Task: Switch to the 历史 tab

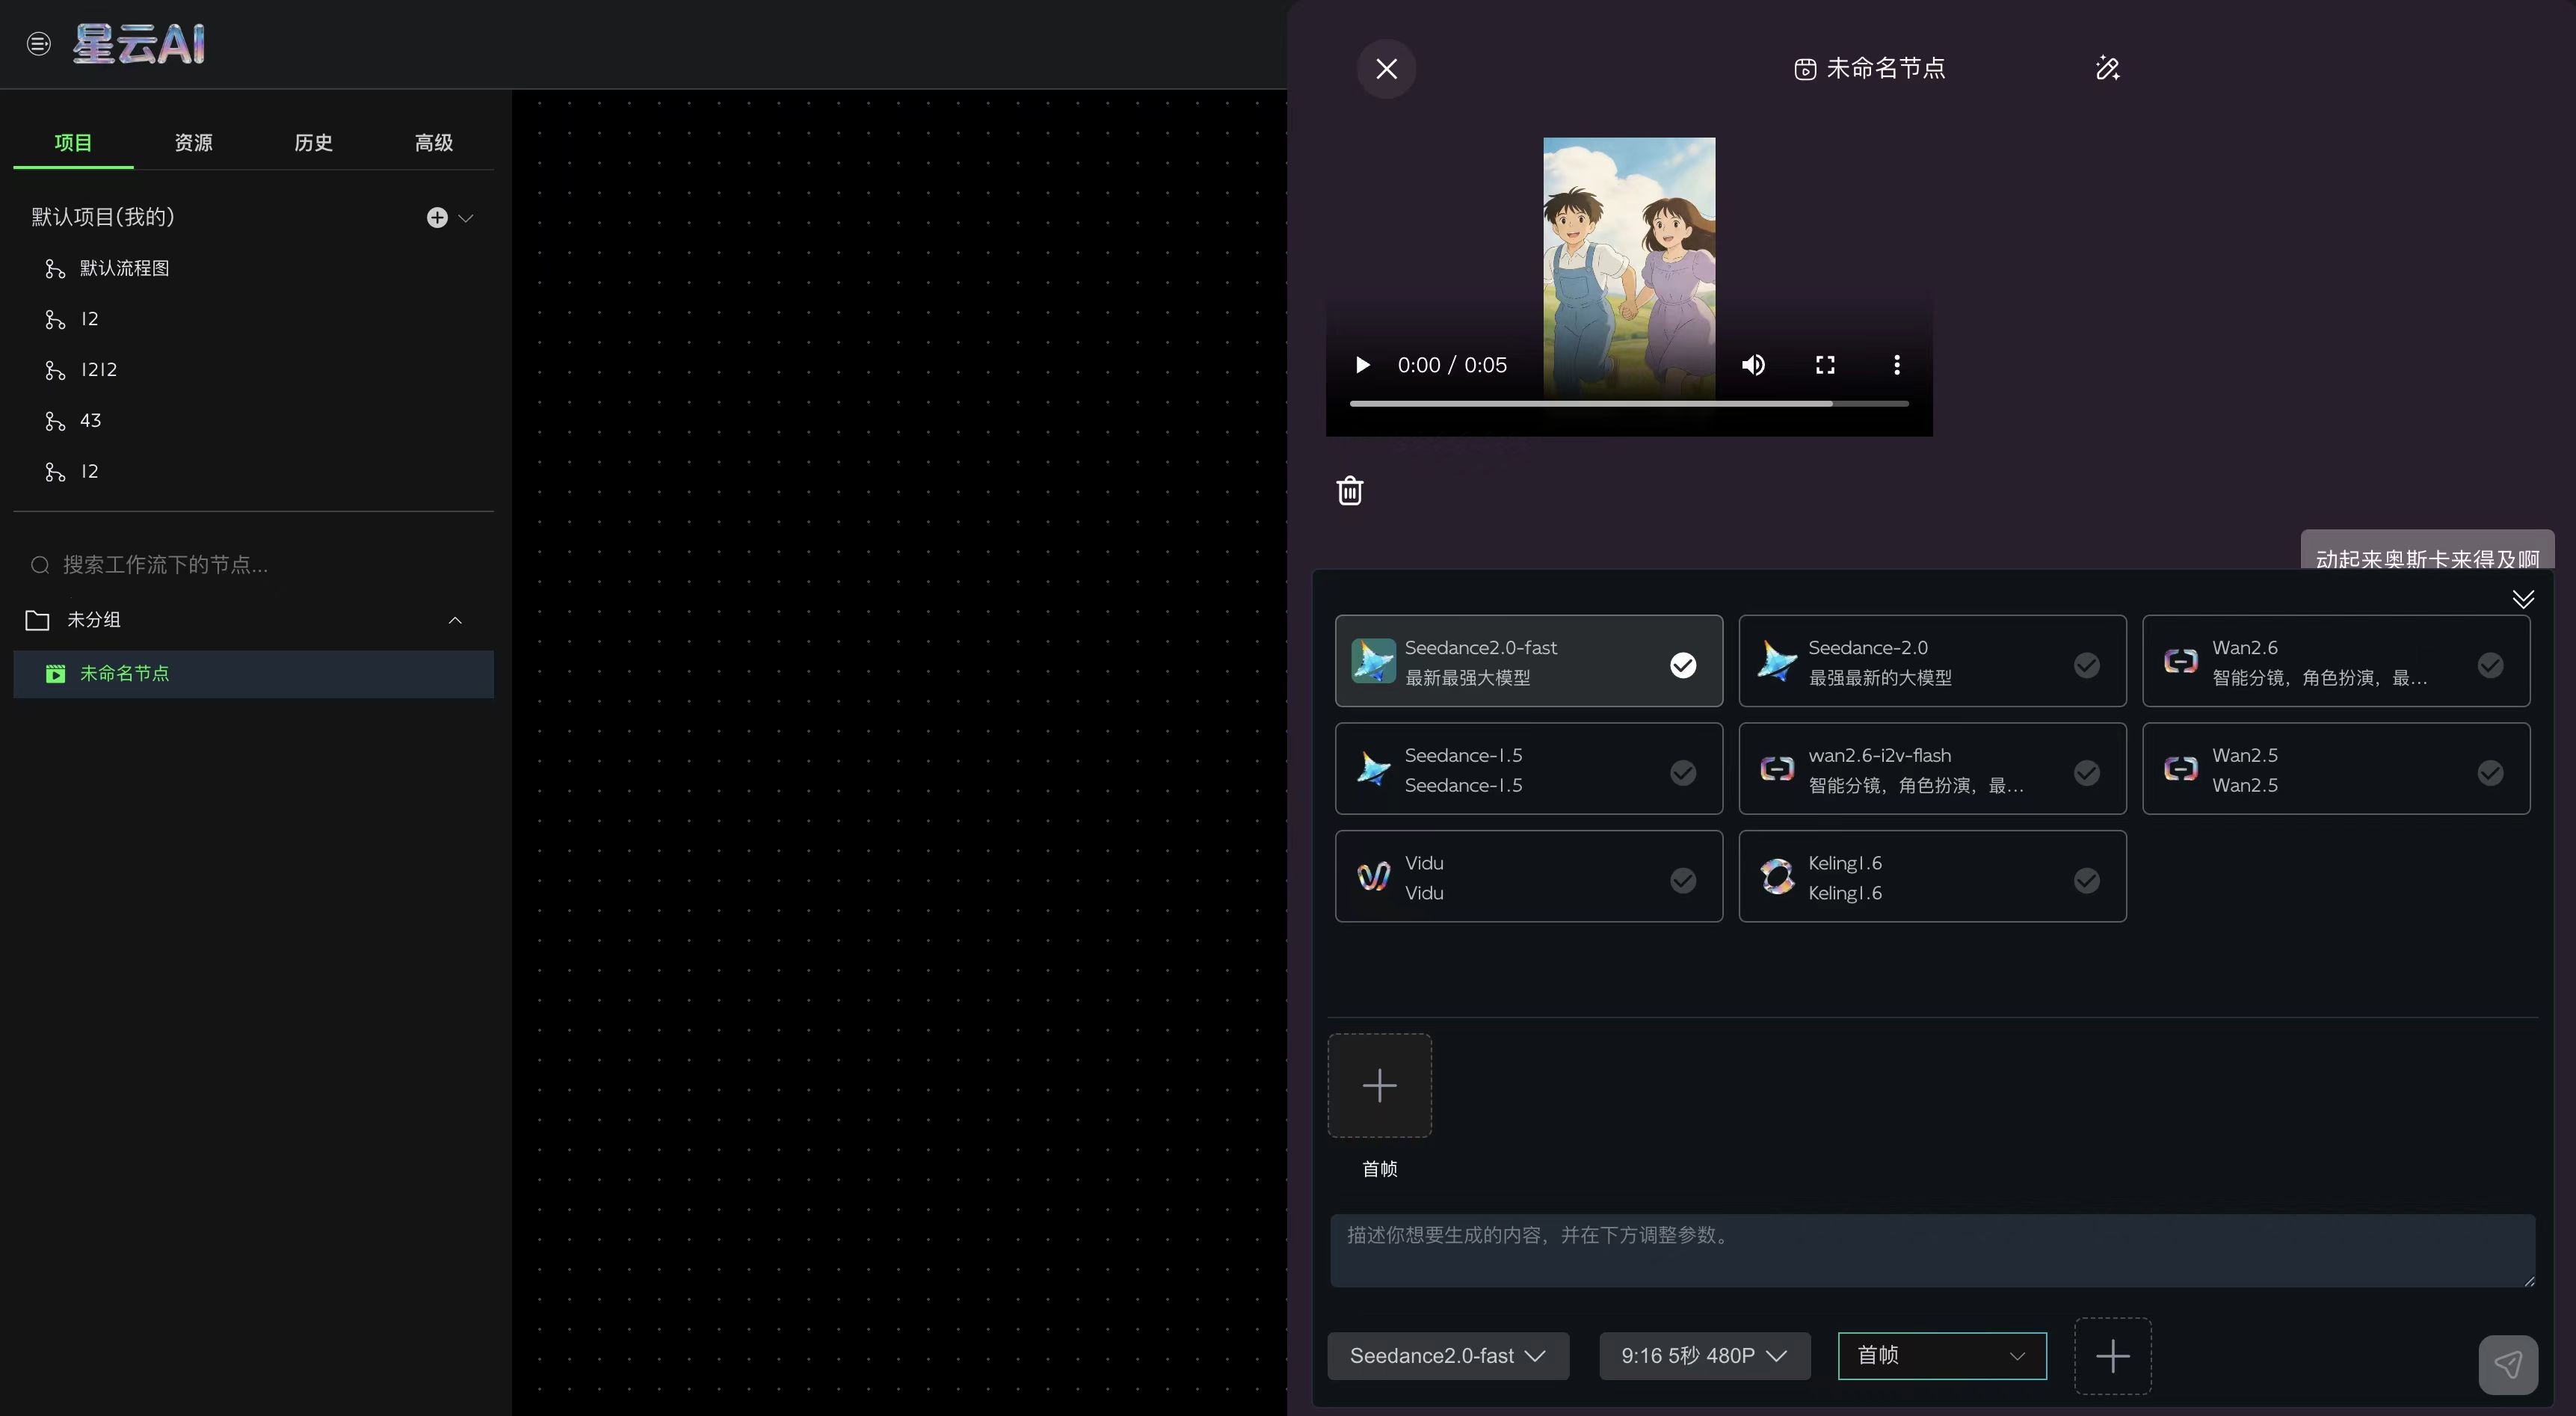Action: point(313,143)
